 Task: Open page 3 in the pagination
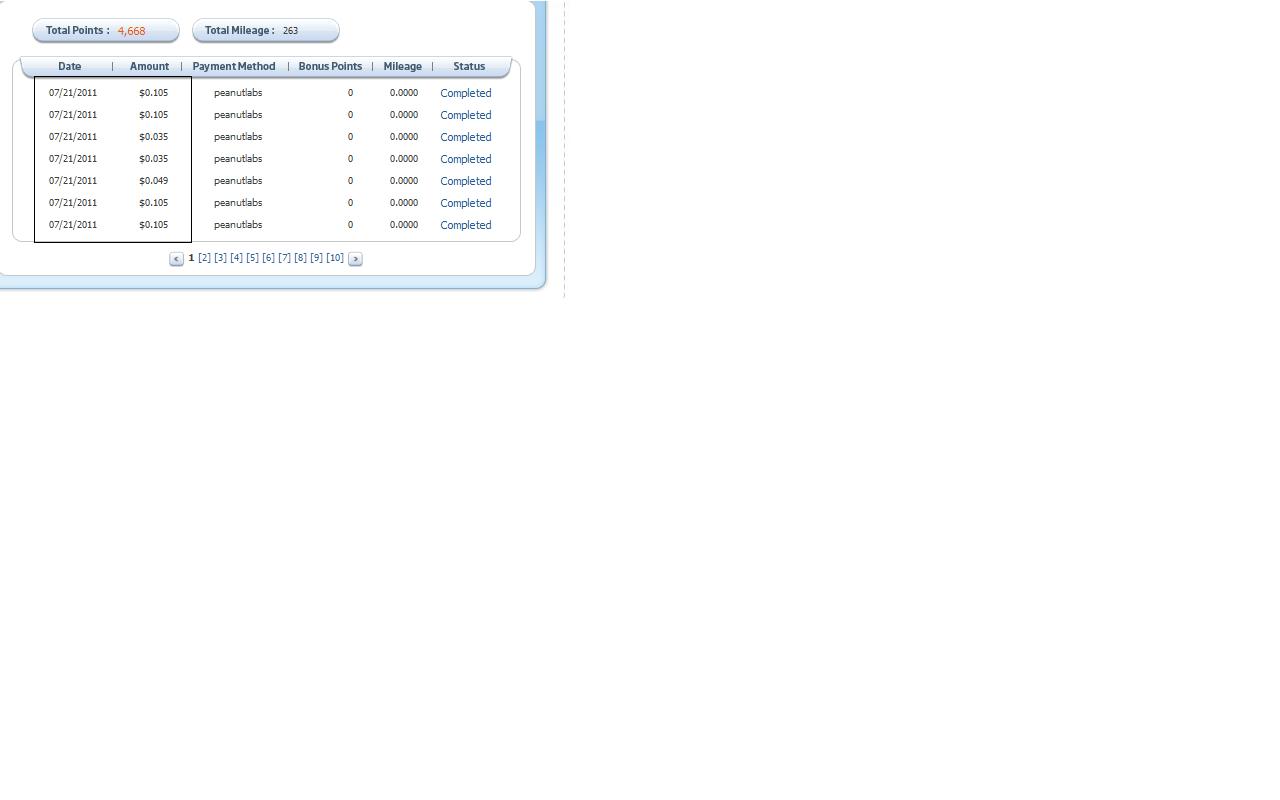pyautogui.click(x=220, y=258)
